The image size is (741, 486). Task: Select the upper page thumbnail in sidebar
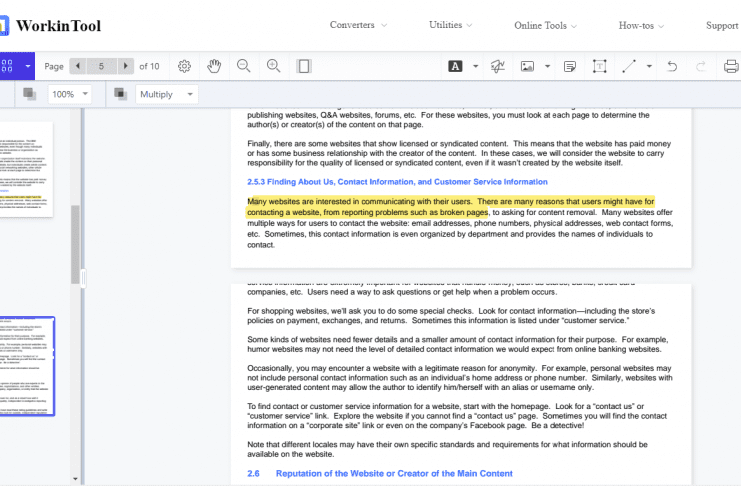(26, 169)
